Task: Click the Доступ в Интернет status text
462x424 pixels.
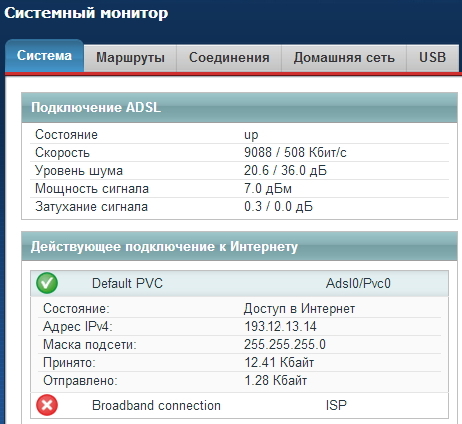Action: coord(299,309)
